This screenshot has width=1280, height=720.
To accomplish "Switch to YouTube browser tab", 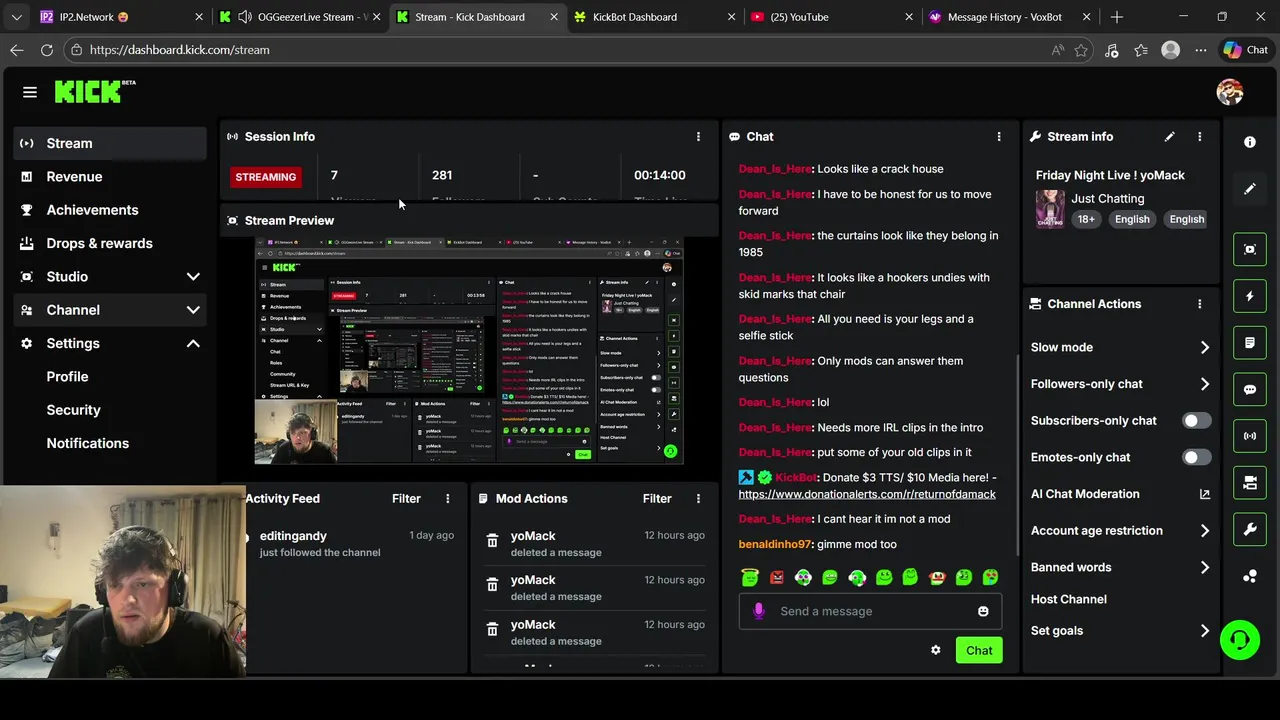I will tap(830, 17).
